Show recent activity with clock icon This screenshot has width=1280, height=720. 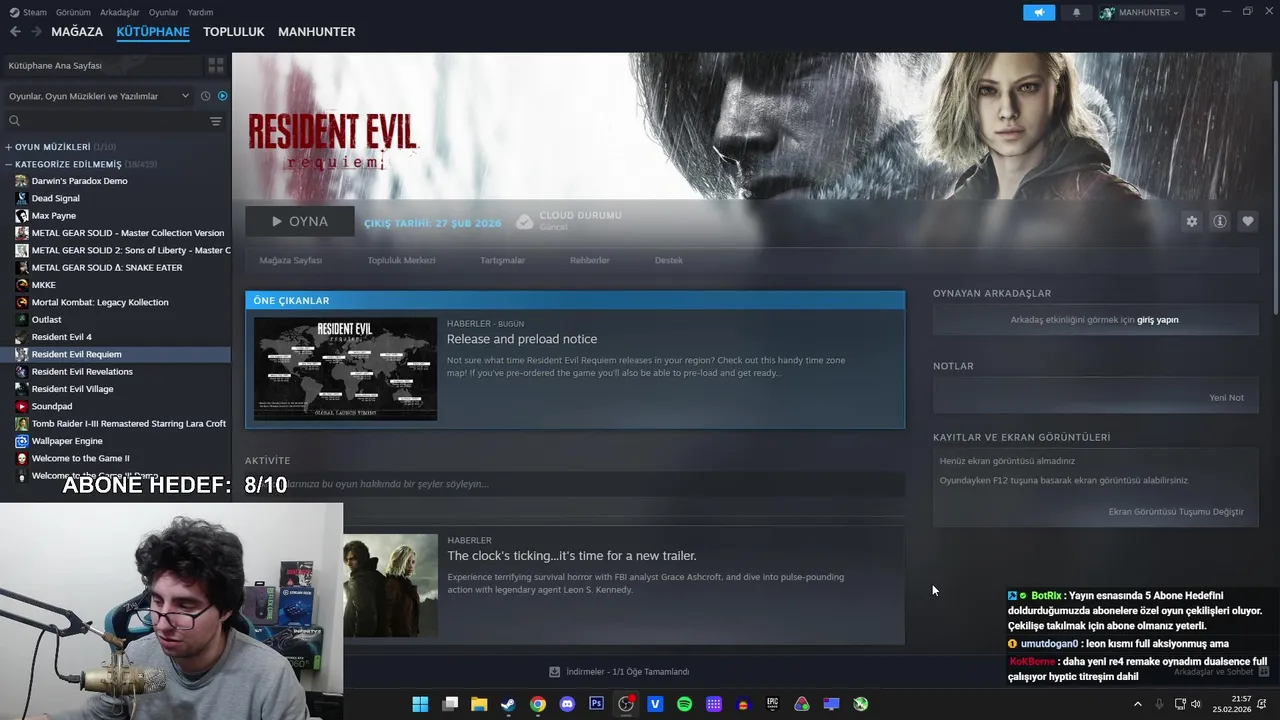click(205, 96)
